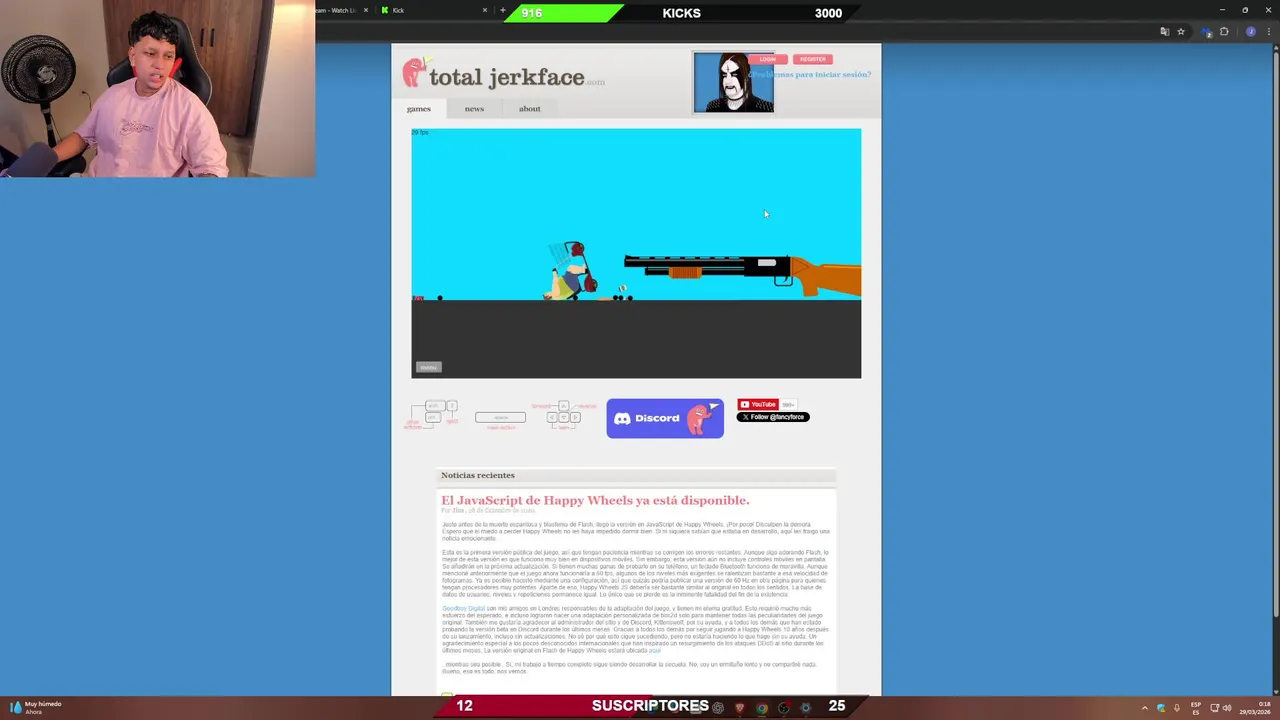Open the browser profile avatar
1280x720 pixels.
click(x=1250, y=32)
